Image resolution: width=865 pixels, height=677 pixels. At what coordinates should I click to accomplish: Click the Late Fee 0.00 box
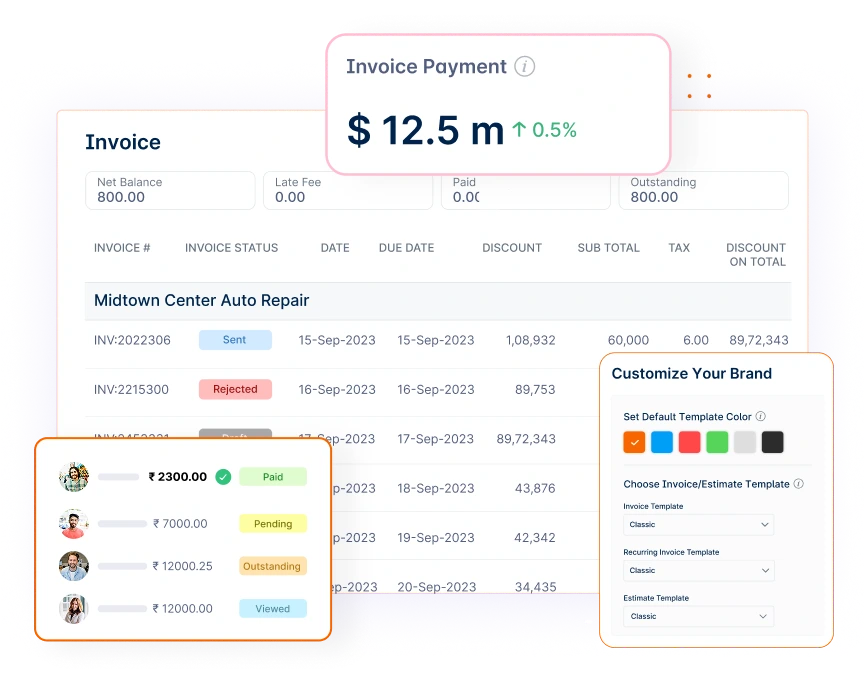tap(348, 190)
